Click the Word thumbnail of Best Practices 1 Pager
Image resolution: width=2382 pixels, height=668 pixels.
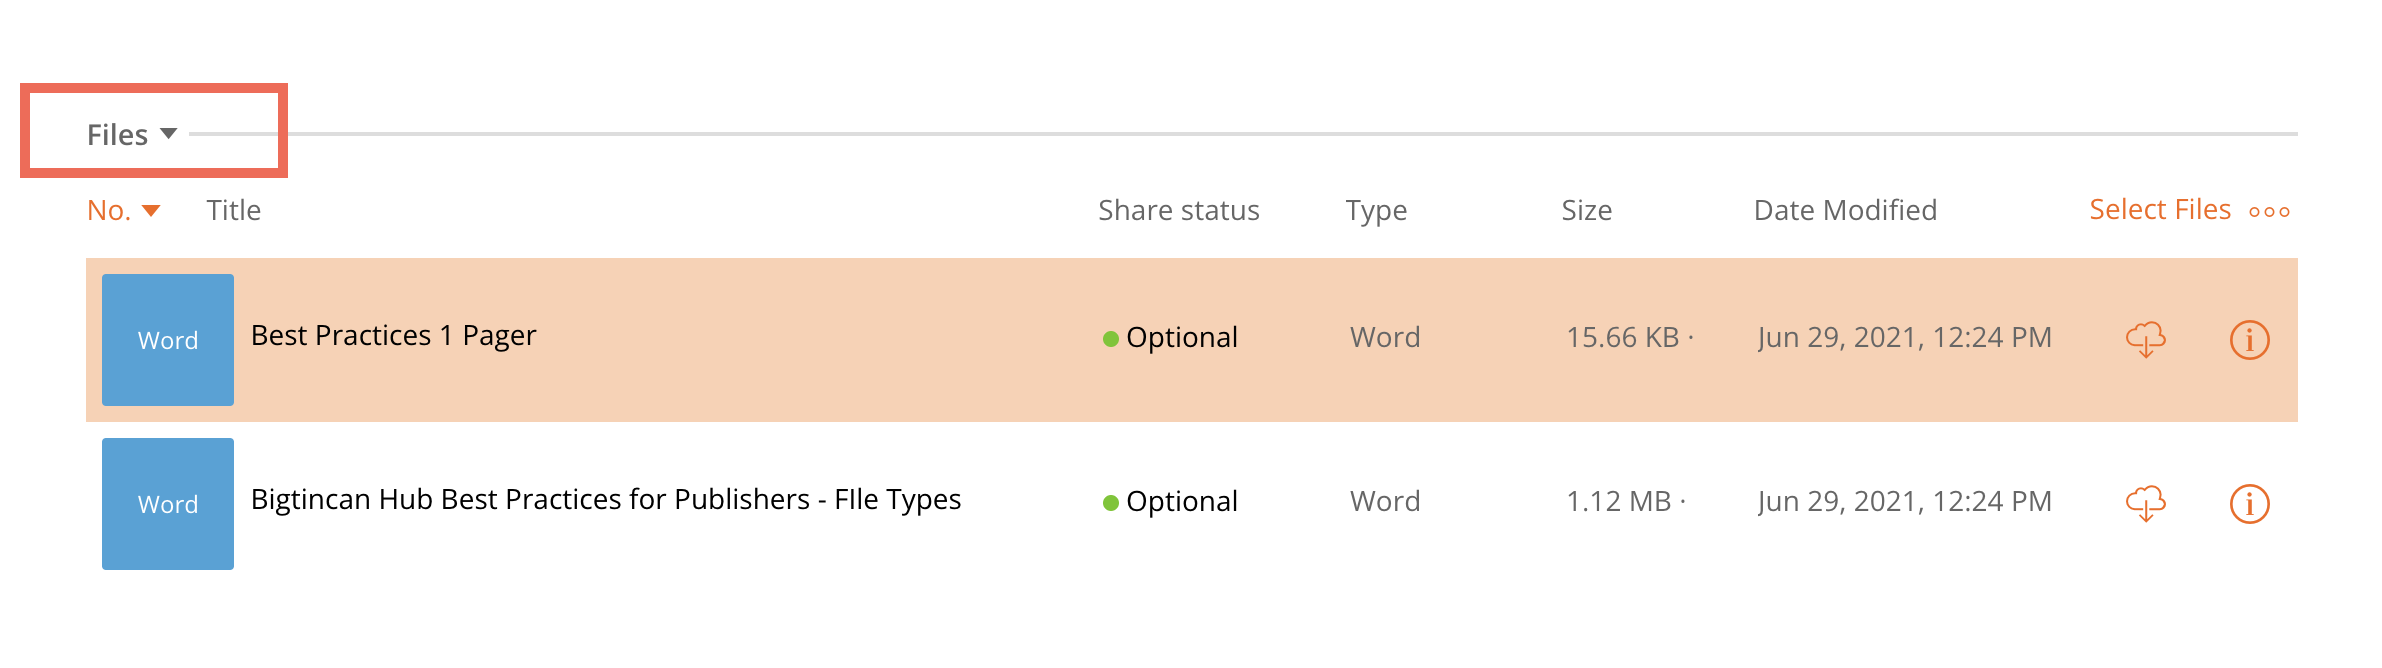point(168,340)
